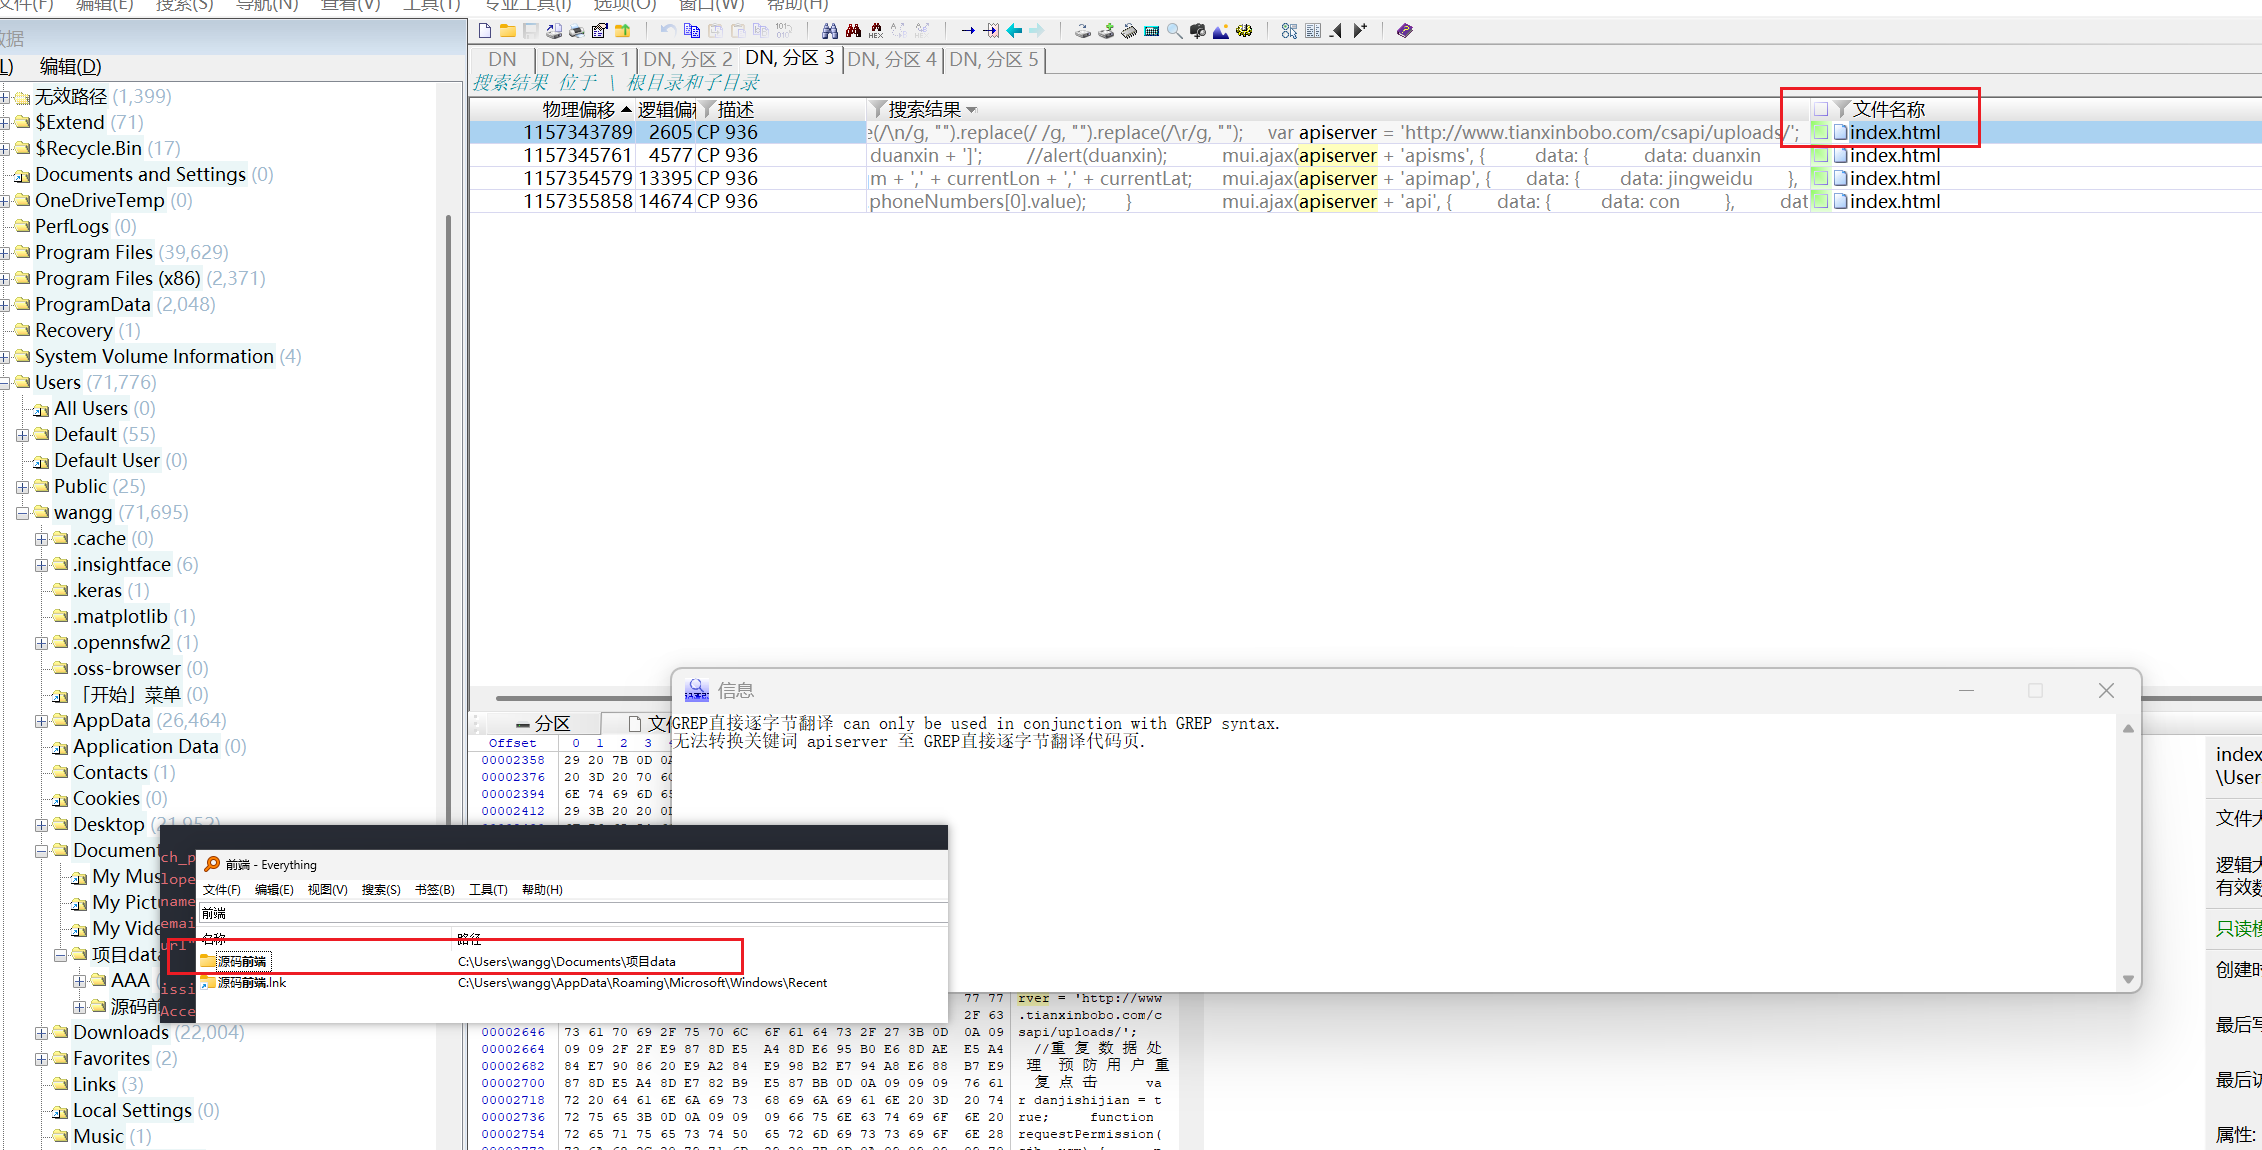Click the open folder toolbar icon
Viewport: 2262px width, 1150px height.
coord(508,31)
